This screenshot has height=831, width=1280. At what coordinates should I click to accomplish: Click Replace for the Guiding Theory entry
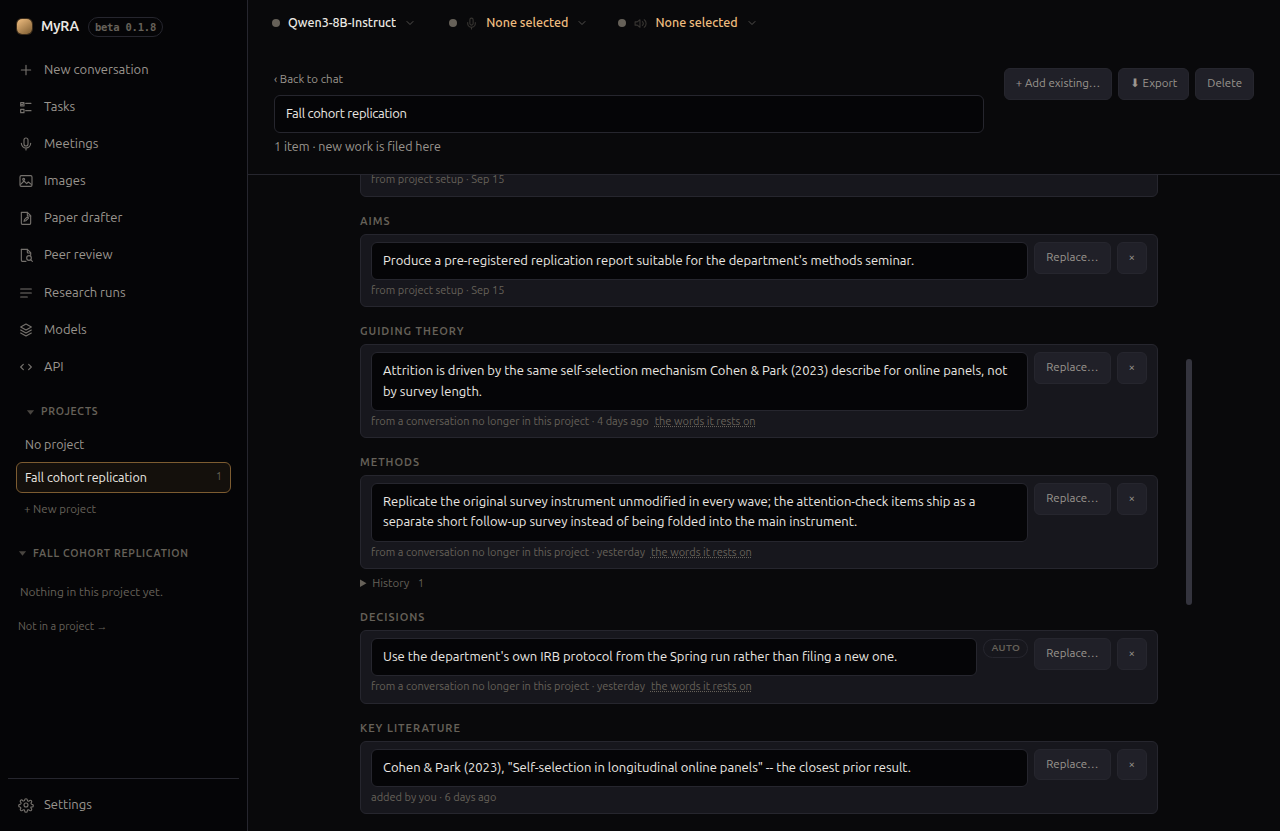(1072, 368)
